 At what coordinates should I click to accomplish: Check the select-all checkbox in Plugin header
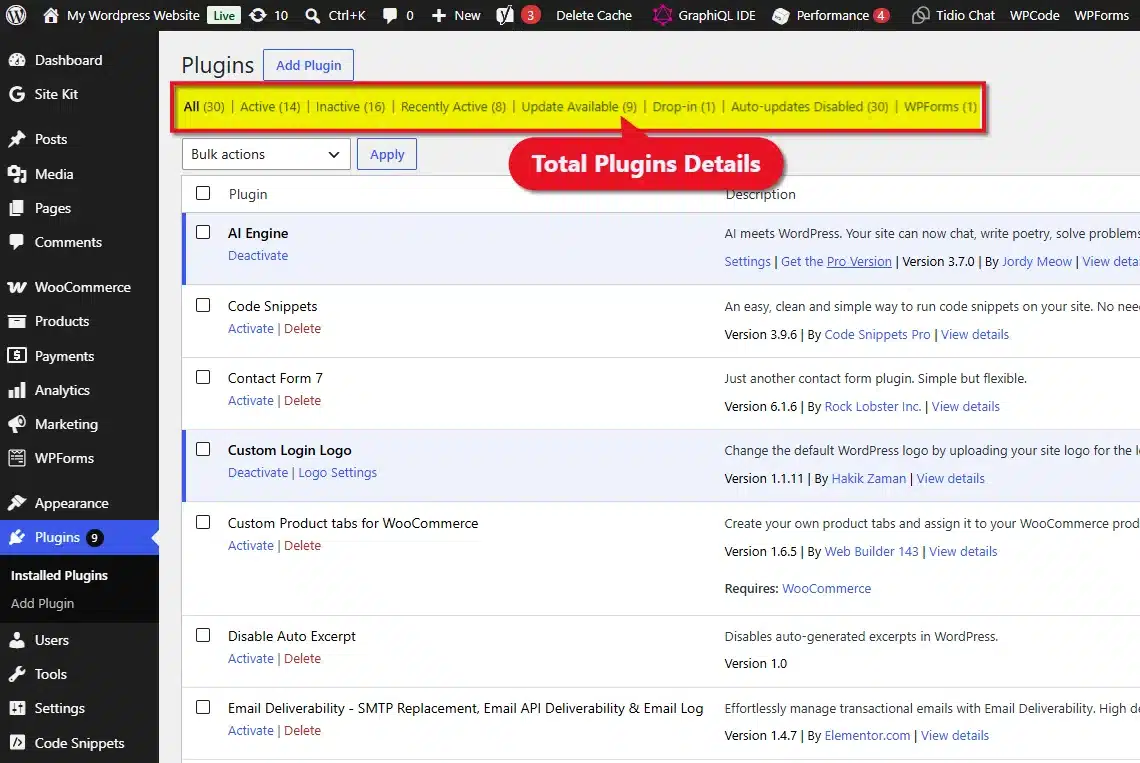coord(203,193)
